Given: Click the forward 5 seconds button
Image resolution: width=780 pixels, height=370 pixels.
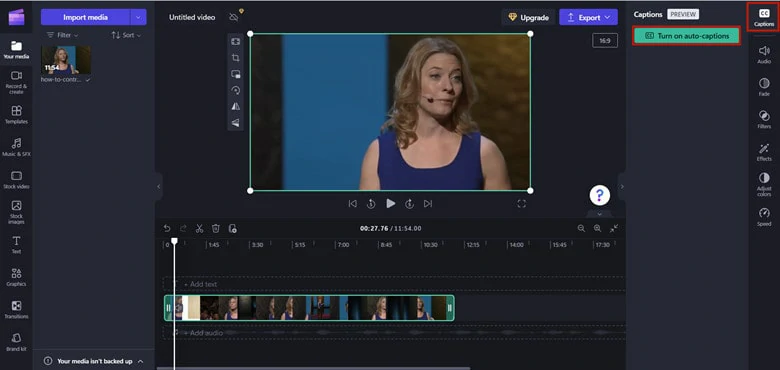Looking at the screenshot, I should coord(409,203).
